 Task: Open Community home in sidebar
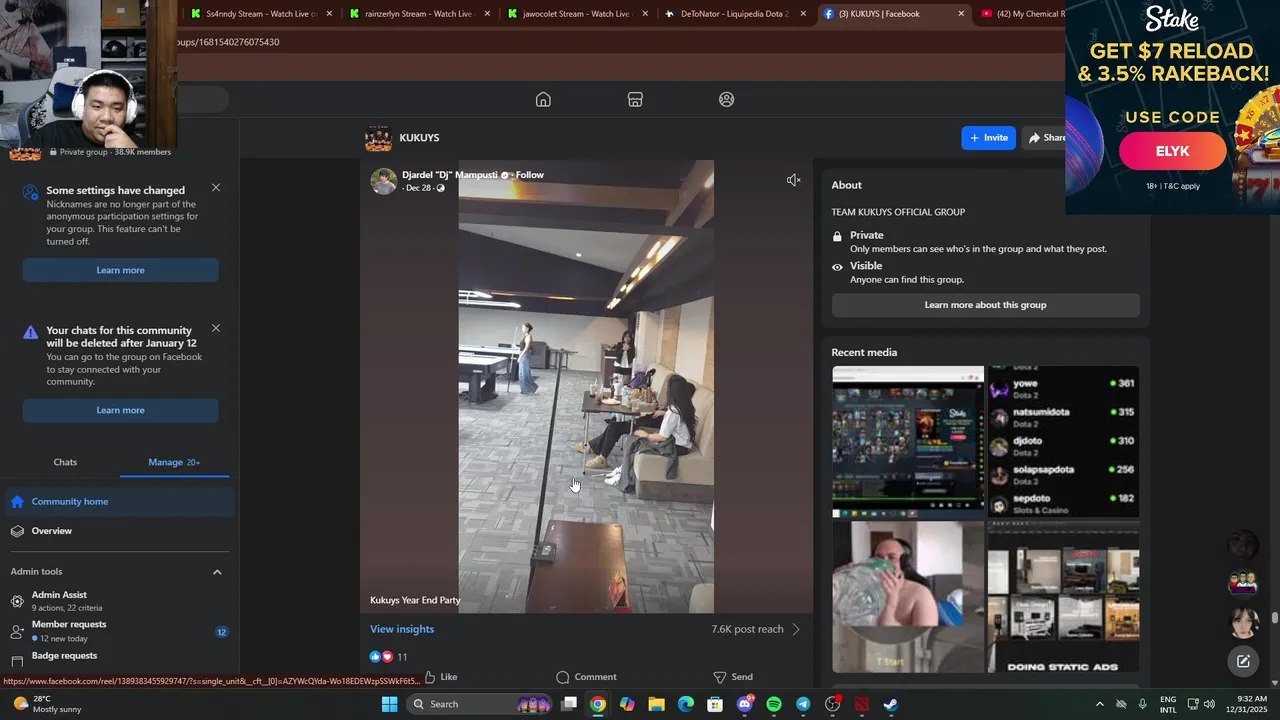point(118,502)
